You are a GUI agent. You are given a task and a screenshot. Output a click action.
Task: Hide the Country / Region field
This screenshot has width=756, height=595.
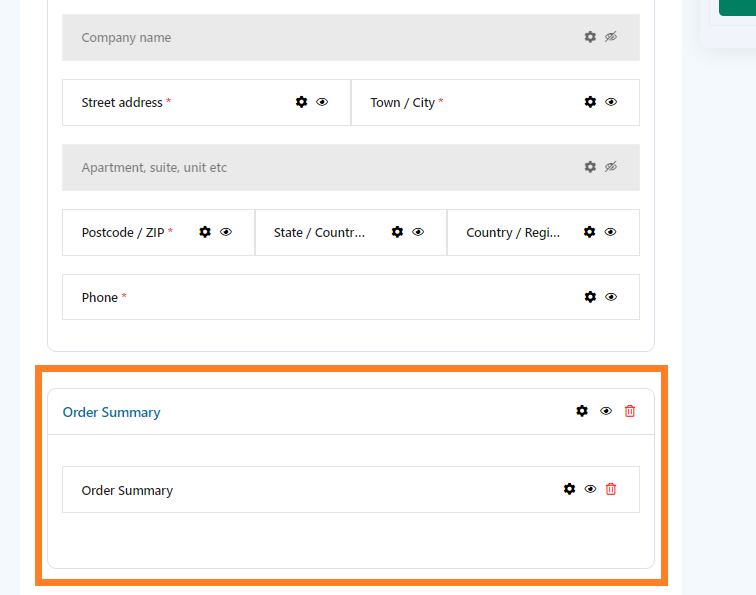coord(610,232)
